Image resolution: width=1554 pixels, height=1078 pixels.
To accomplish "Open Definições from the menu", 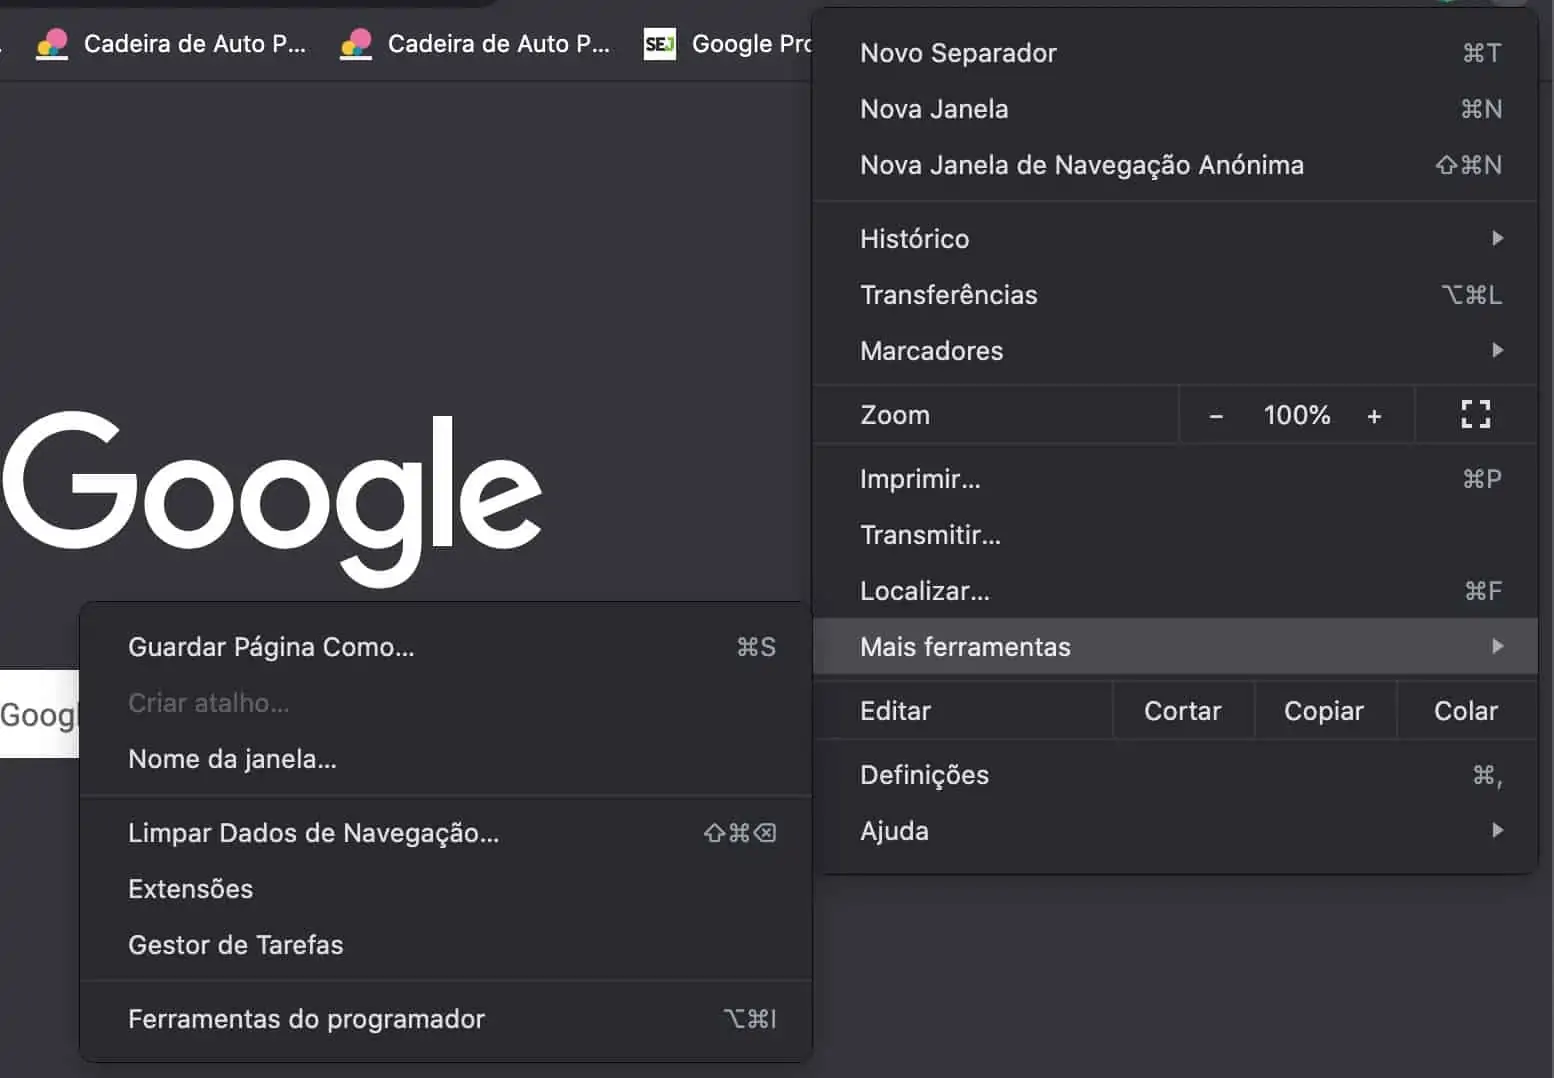I will tap(924, 774).
